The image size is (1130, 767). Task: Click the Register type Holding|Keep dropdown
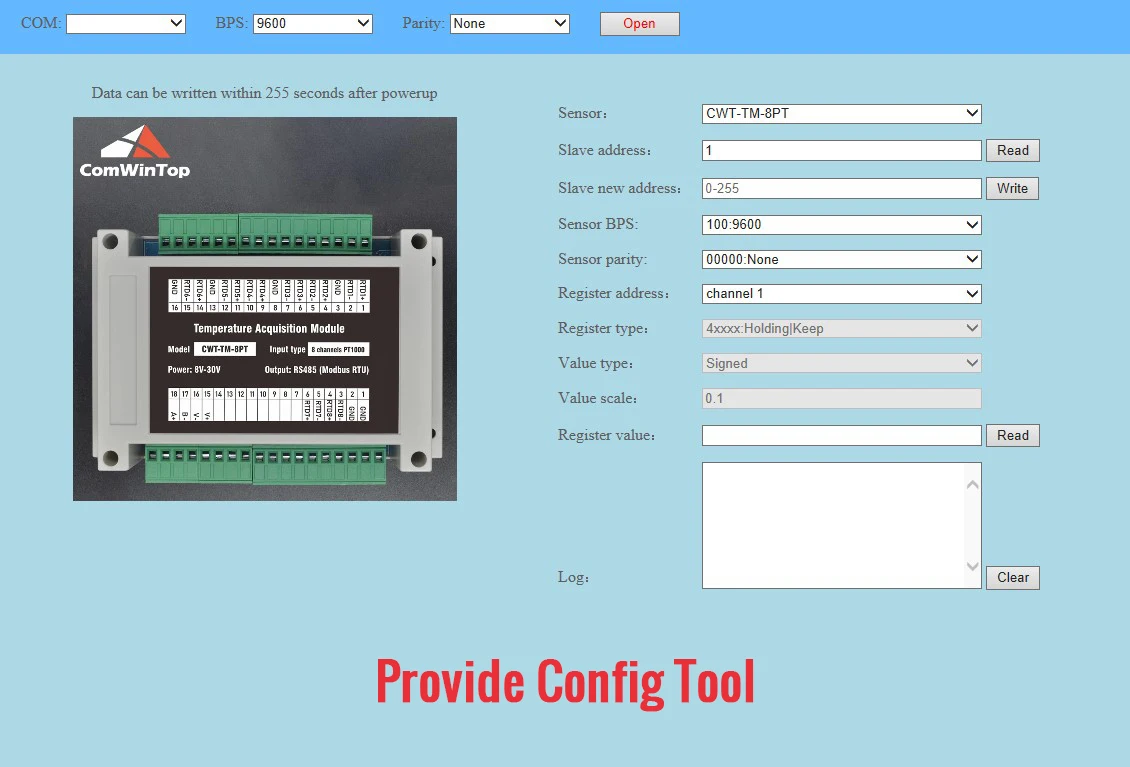pyautogui.click(x=842, y=328)
